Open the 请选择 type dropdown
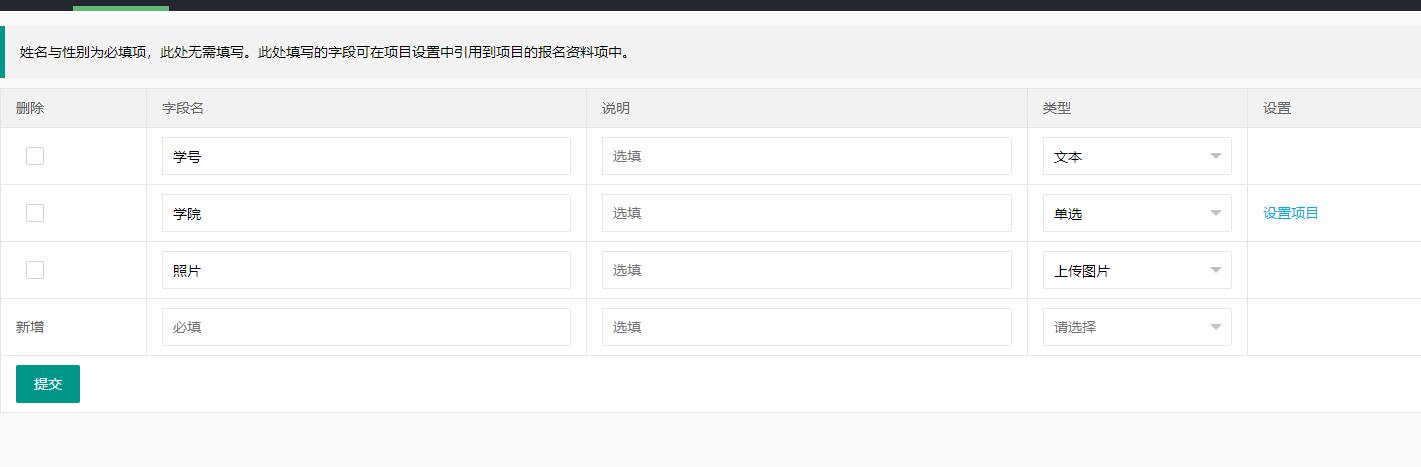The height and width of the screenshot is (467, 1421). tap(1137, 327)
